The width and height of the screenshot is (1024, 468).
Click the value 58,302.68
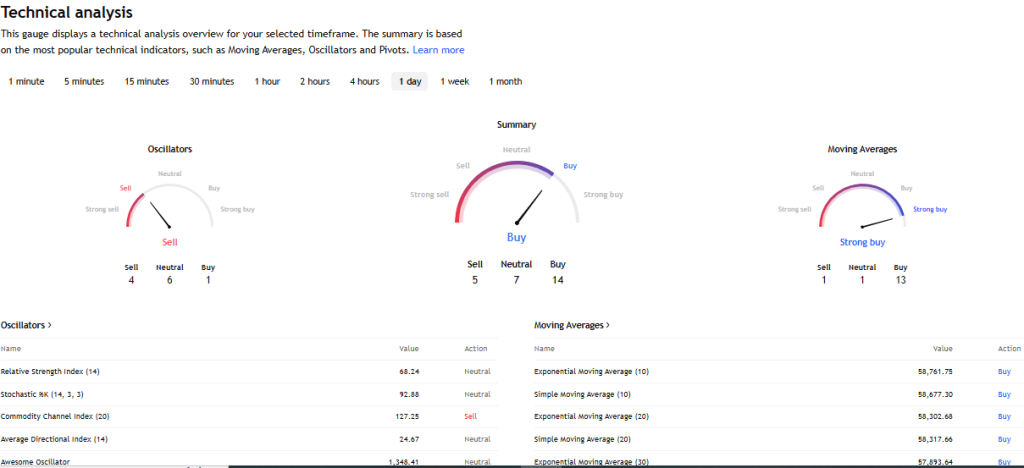(x=935, y=416)
